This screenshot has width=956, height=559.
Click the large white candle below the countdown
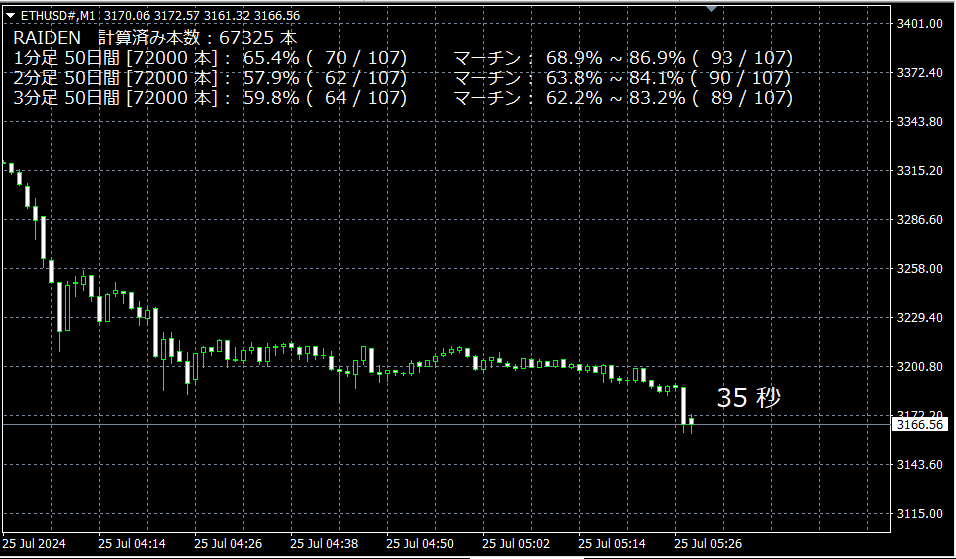coord(684,406)
